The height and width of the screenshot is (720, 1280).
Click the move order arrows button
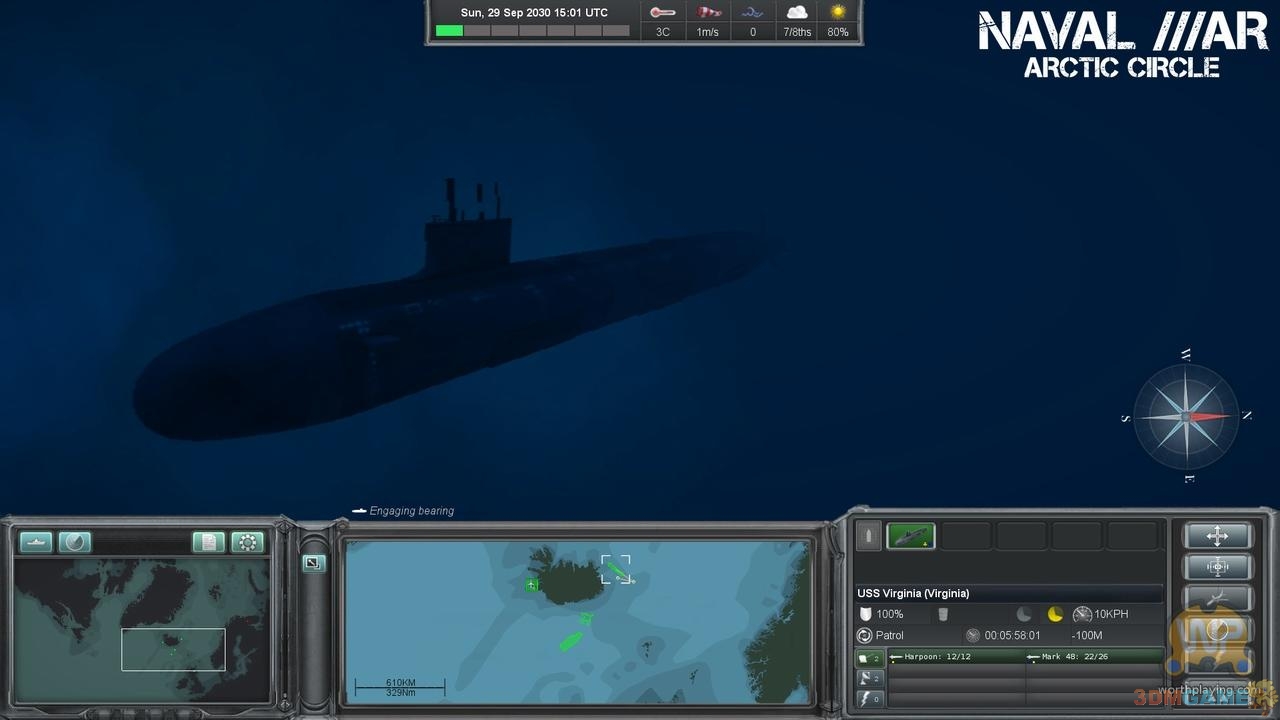1217,536
